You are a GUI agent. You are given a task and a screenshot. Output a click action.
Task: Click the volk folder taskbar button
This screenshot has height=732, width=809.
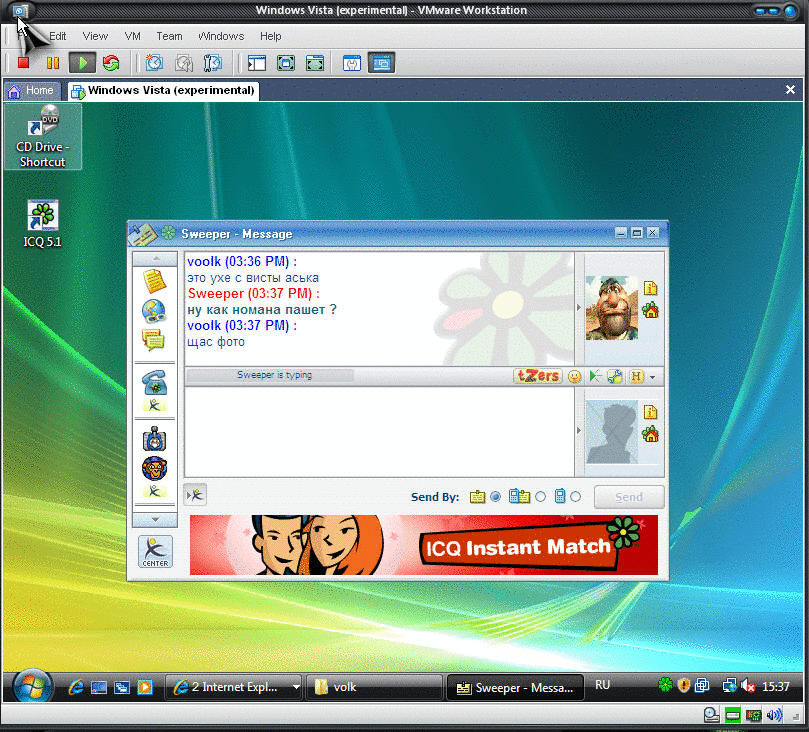tap(375, 687)
